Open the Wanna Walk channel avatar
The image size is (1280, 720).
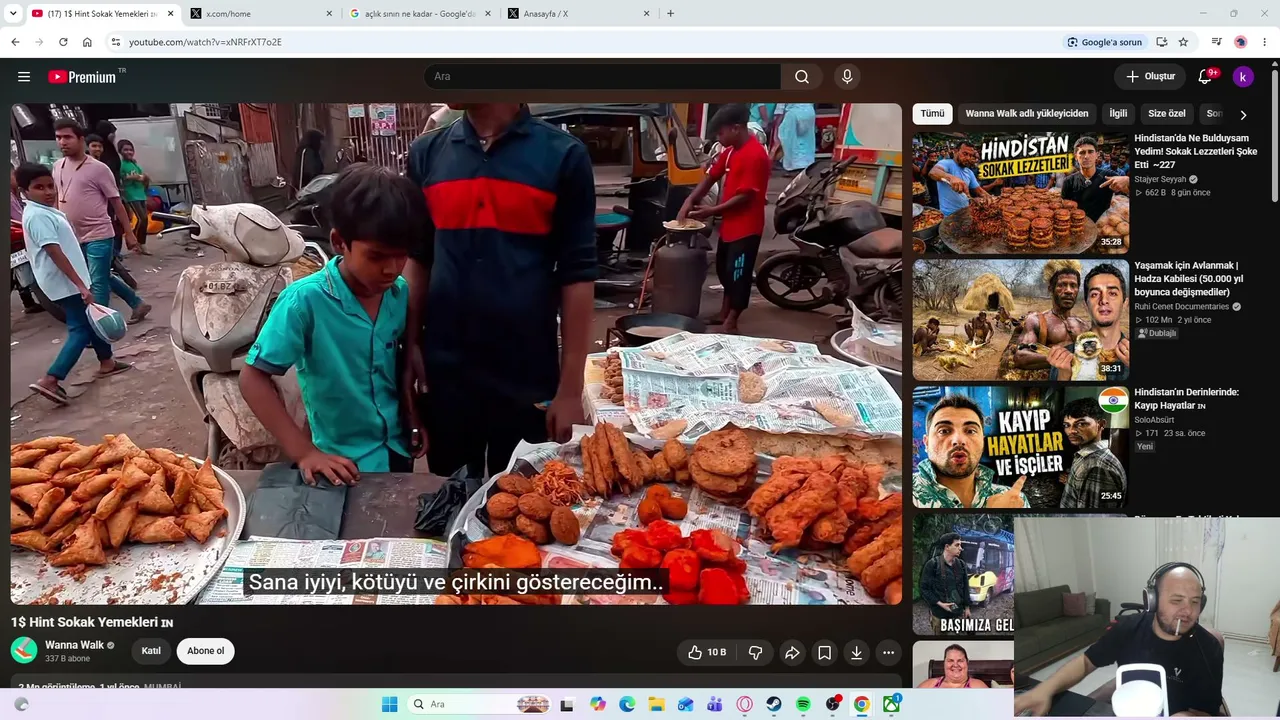24,651
